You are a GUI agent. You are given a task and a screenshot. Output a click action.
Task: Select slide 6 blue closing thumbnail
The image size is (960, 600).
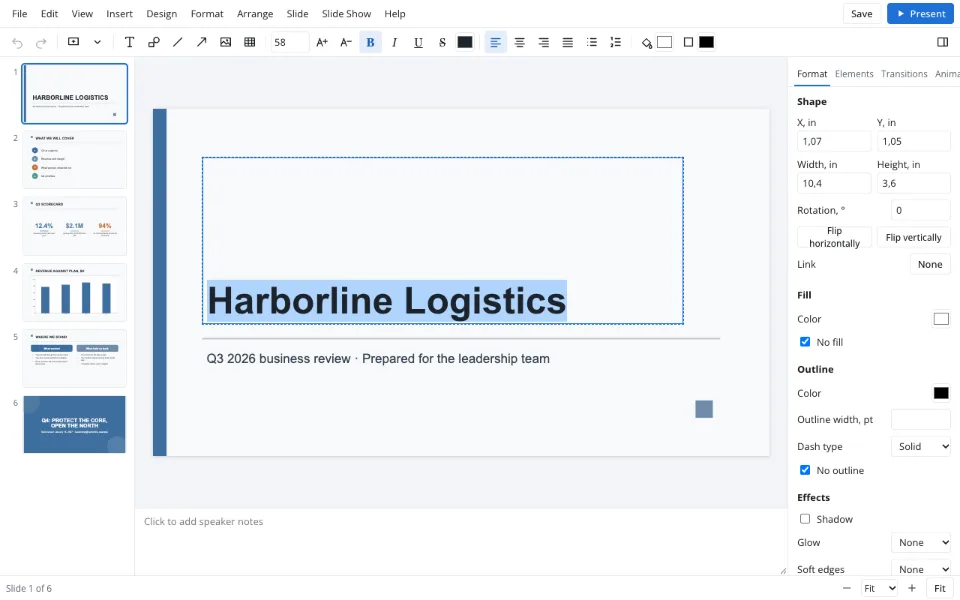(75, 424)
